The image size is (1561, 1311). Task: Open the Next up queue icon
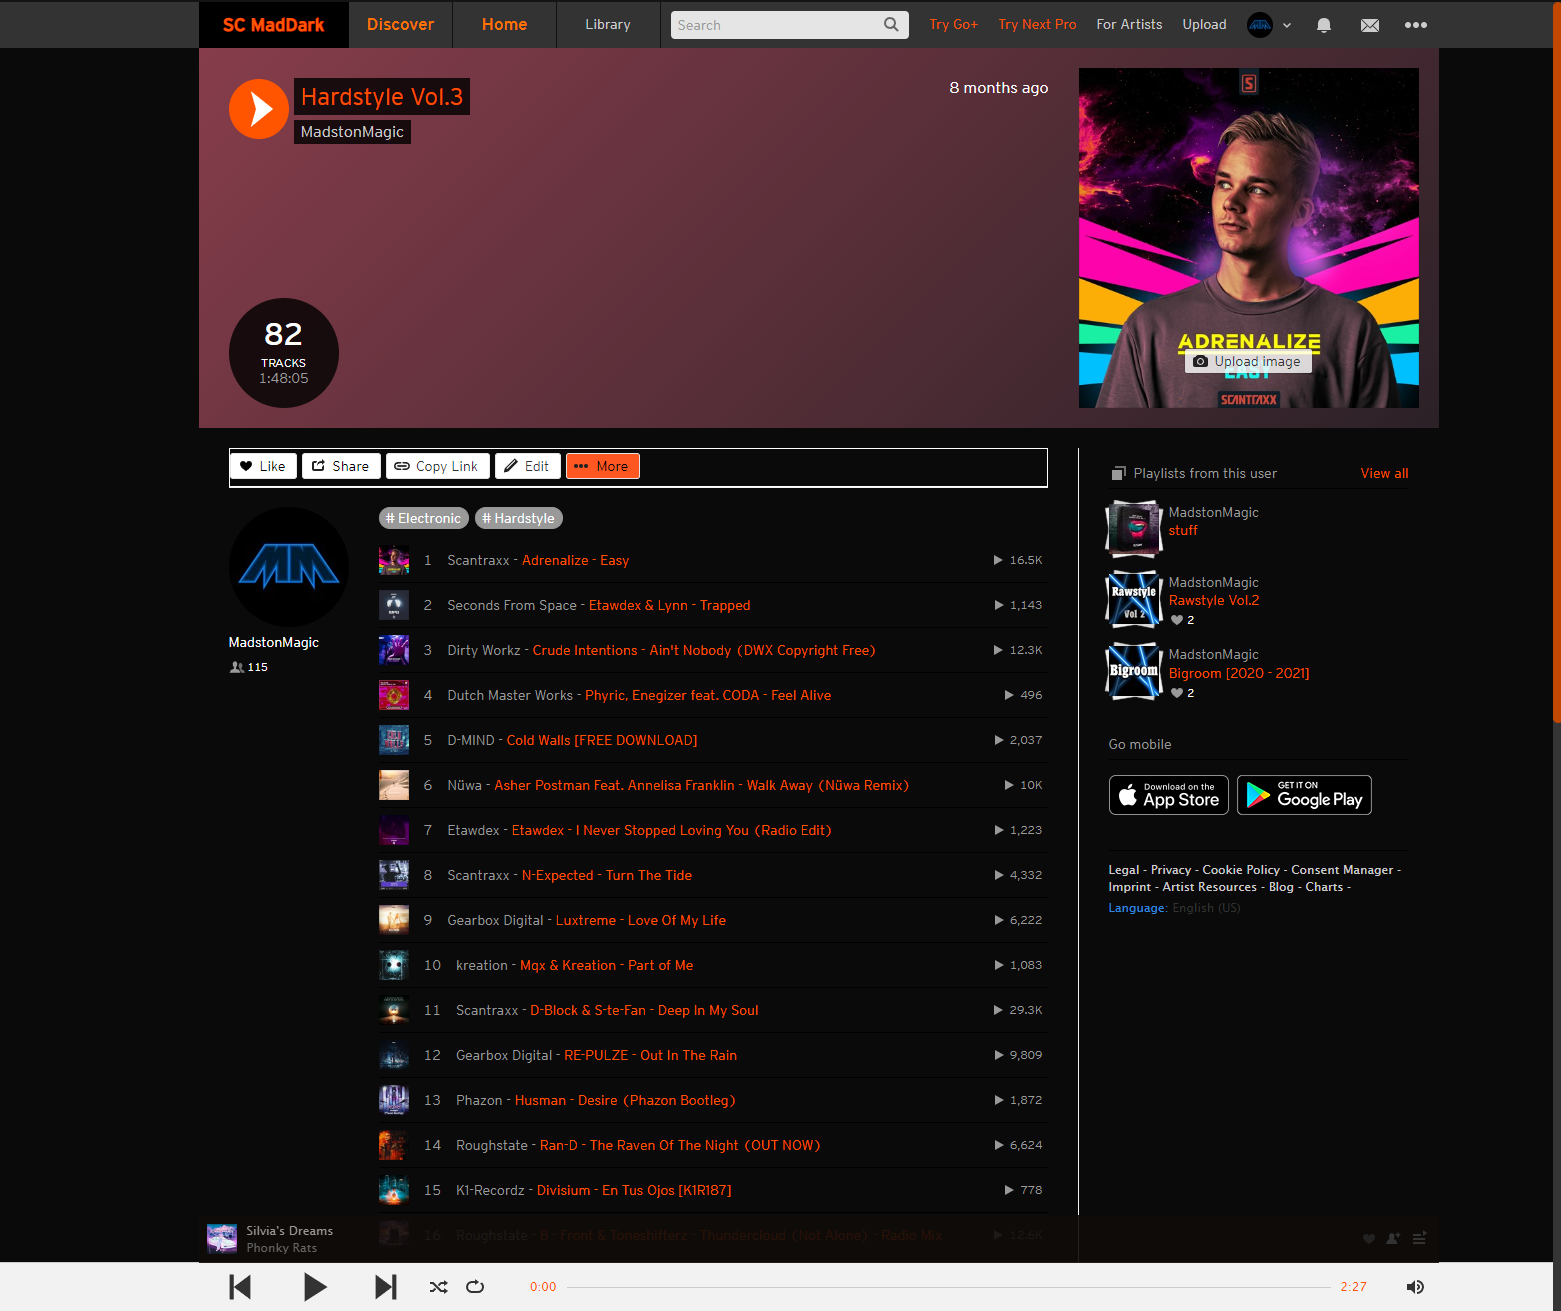(x=1419, y=1238)
